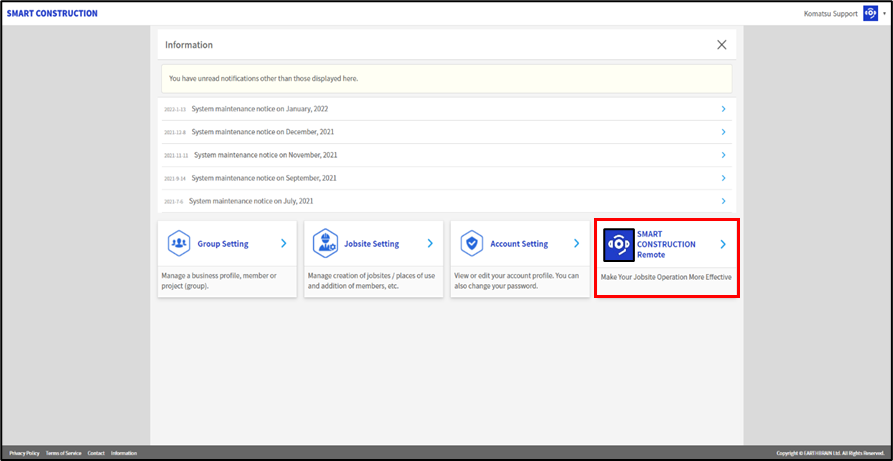Click the Account Setting shield icon
This screenshot has width=893, height=461.
pos(472,243)
